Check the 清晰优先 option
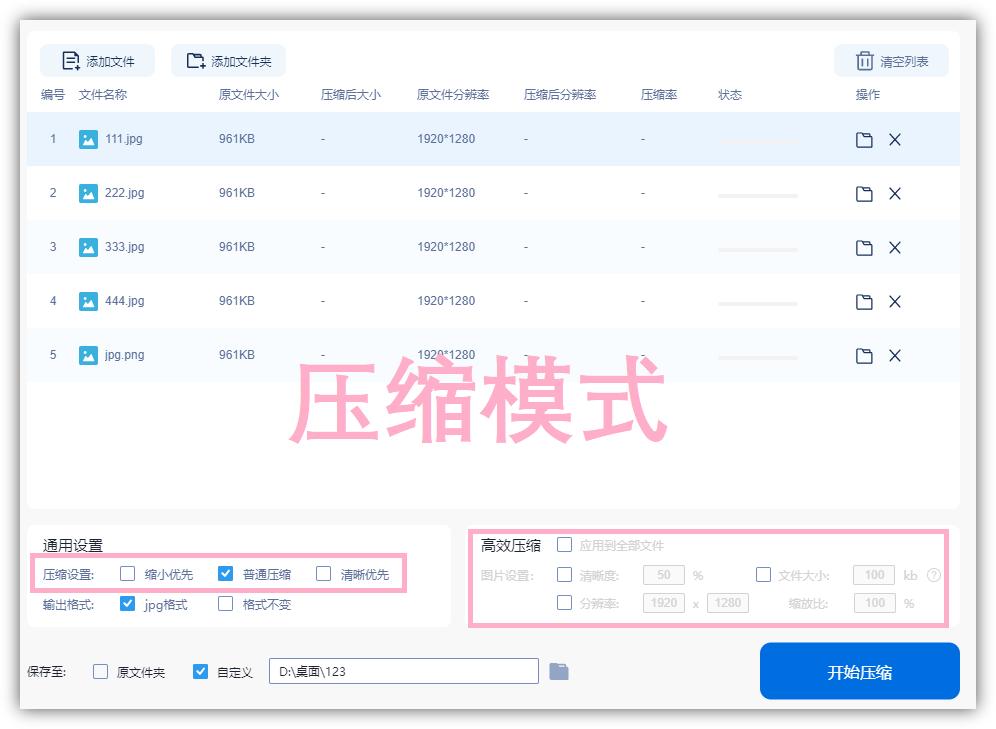996x729 pixels. 323,574
